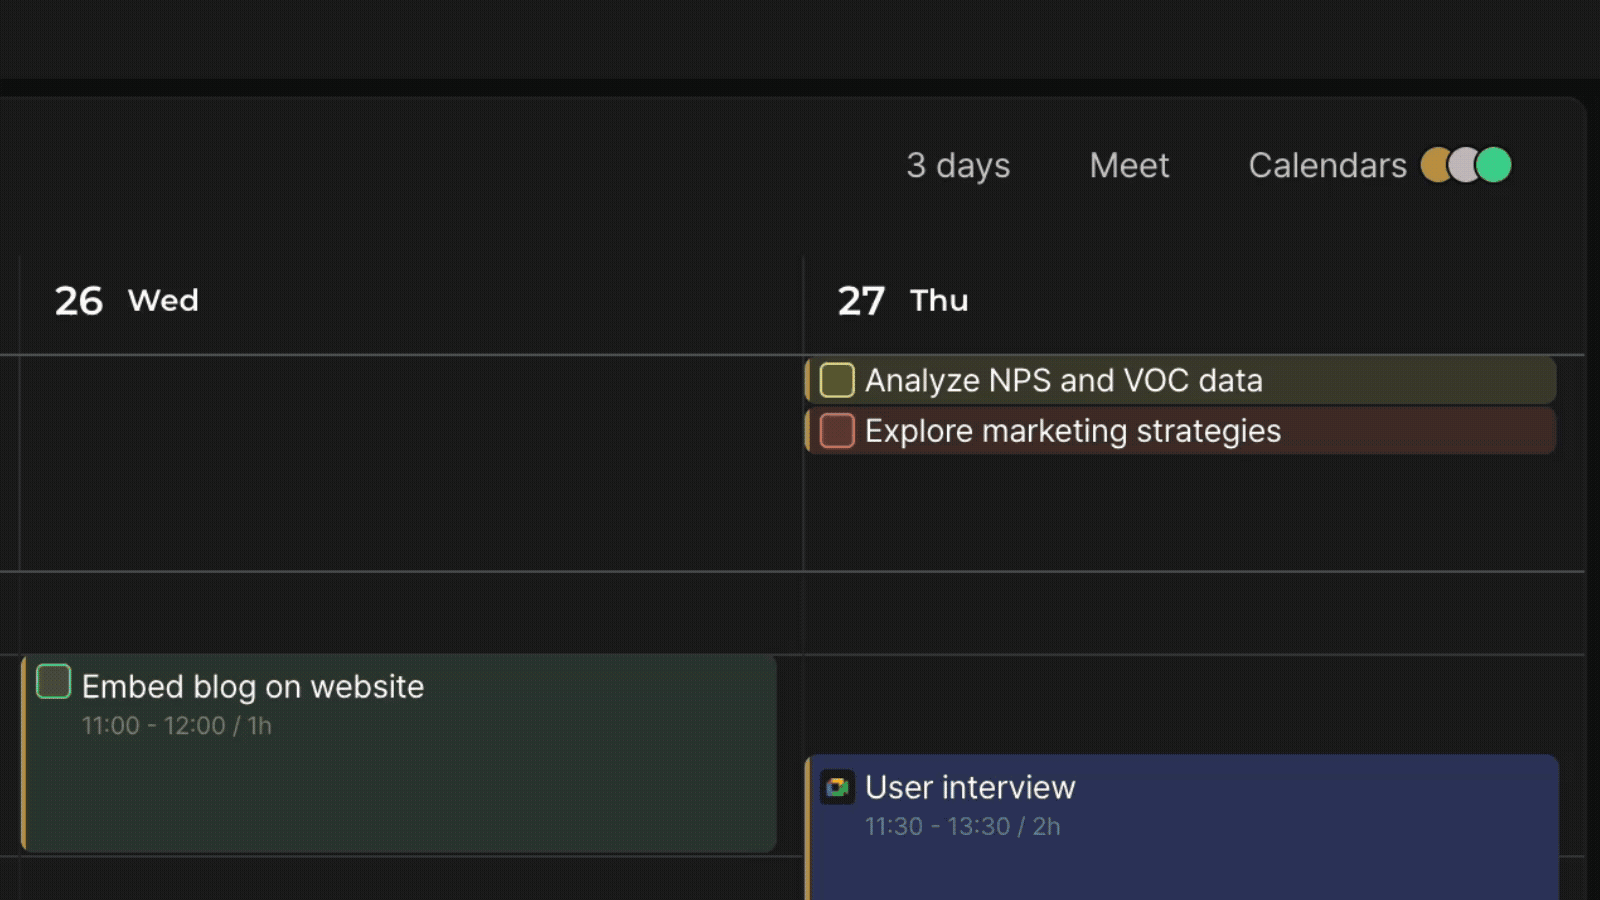Select the 26 Wed day header
Viewport: 1600px width, 900px height.
tap(127, 301)
